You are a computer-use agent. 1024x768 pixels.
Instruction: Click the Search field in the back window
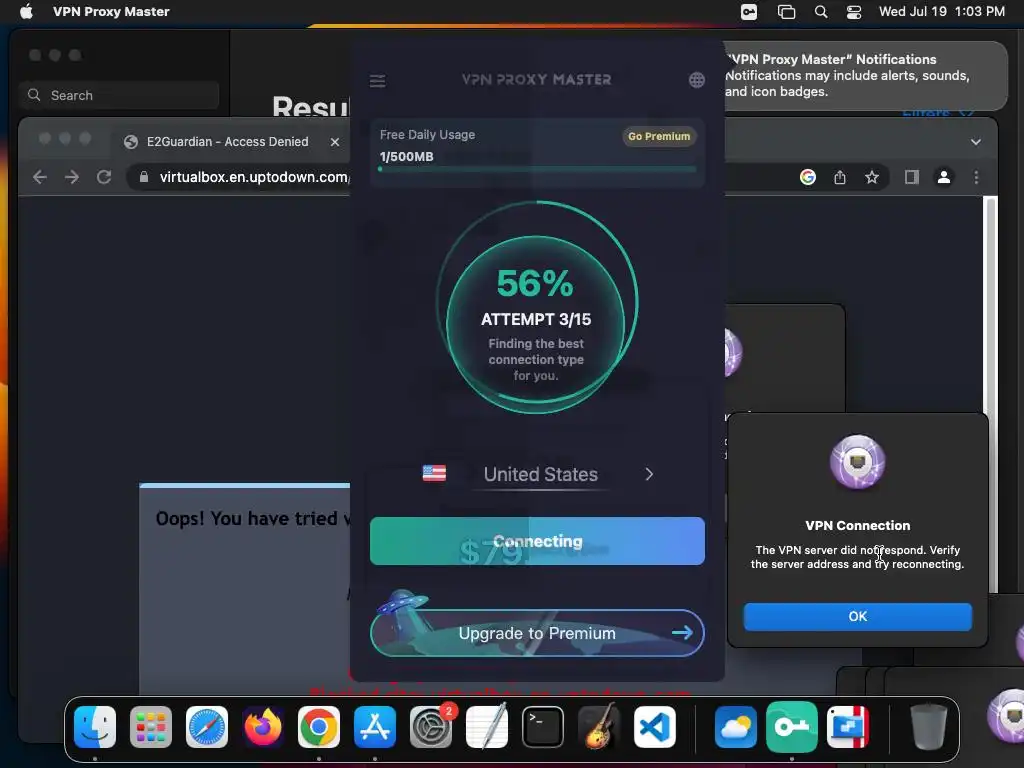pyautogui.click(x=119, y=95)
